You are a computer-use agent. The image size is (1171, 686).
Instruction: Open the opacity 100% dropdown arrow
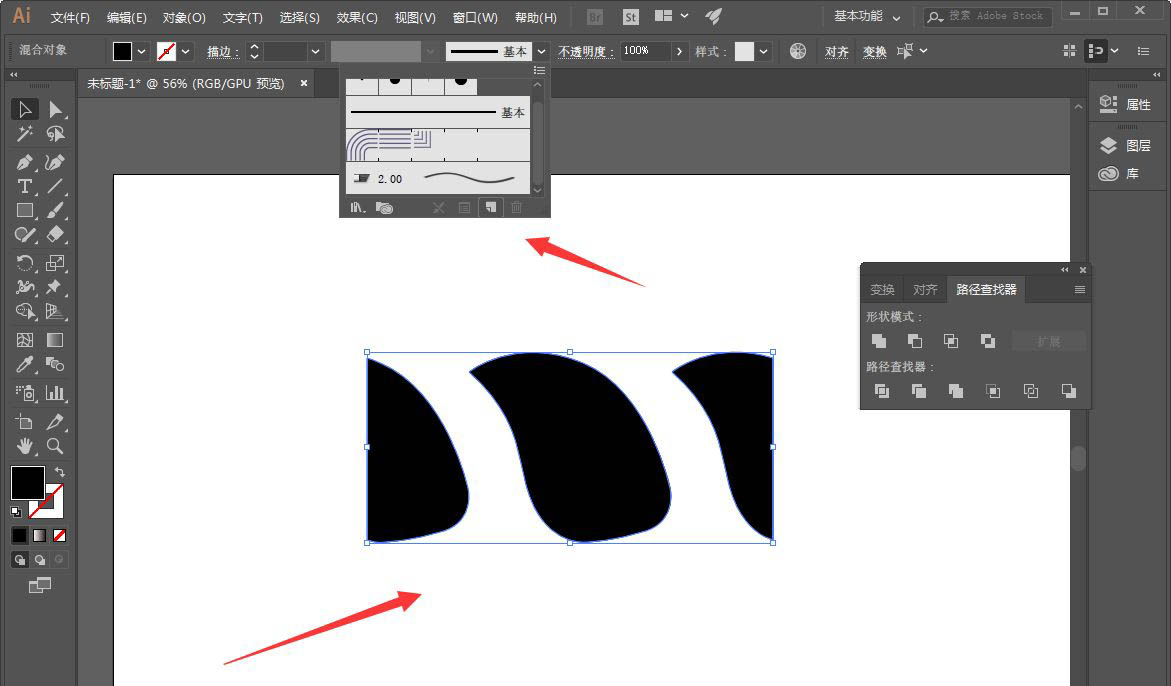680,51
